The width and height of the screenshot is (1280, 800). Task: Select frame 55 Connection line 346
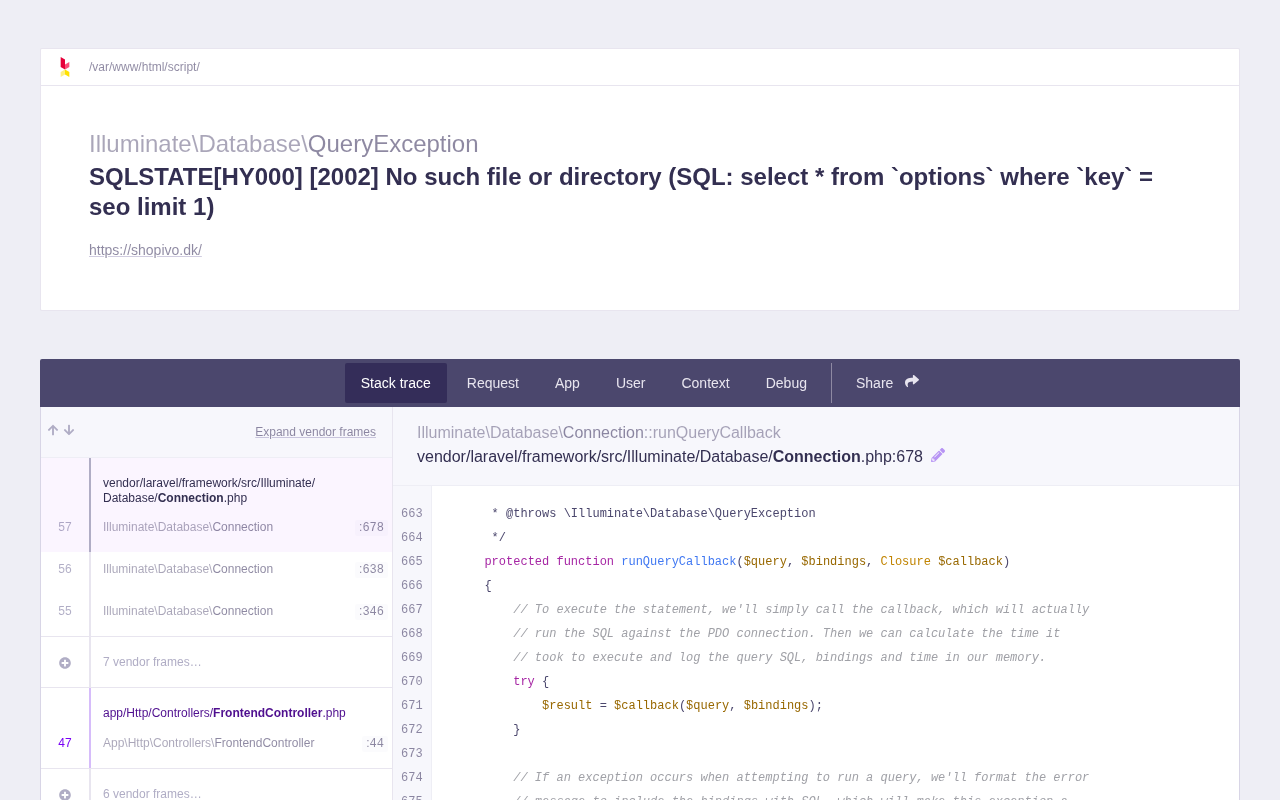click(216, 611)
